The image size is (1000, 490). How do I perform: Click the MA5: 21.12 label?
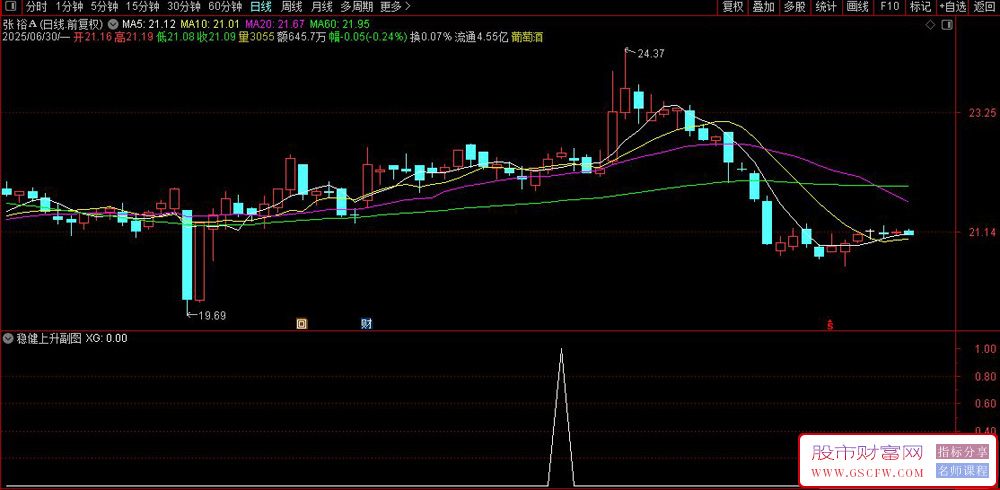(149, 25)
